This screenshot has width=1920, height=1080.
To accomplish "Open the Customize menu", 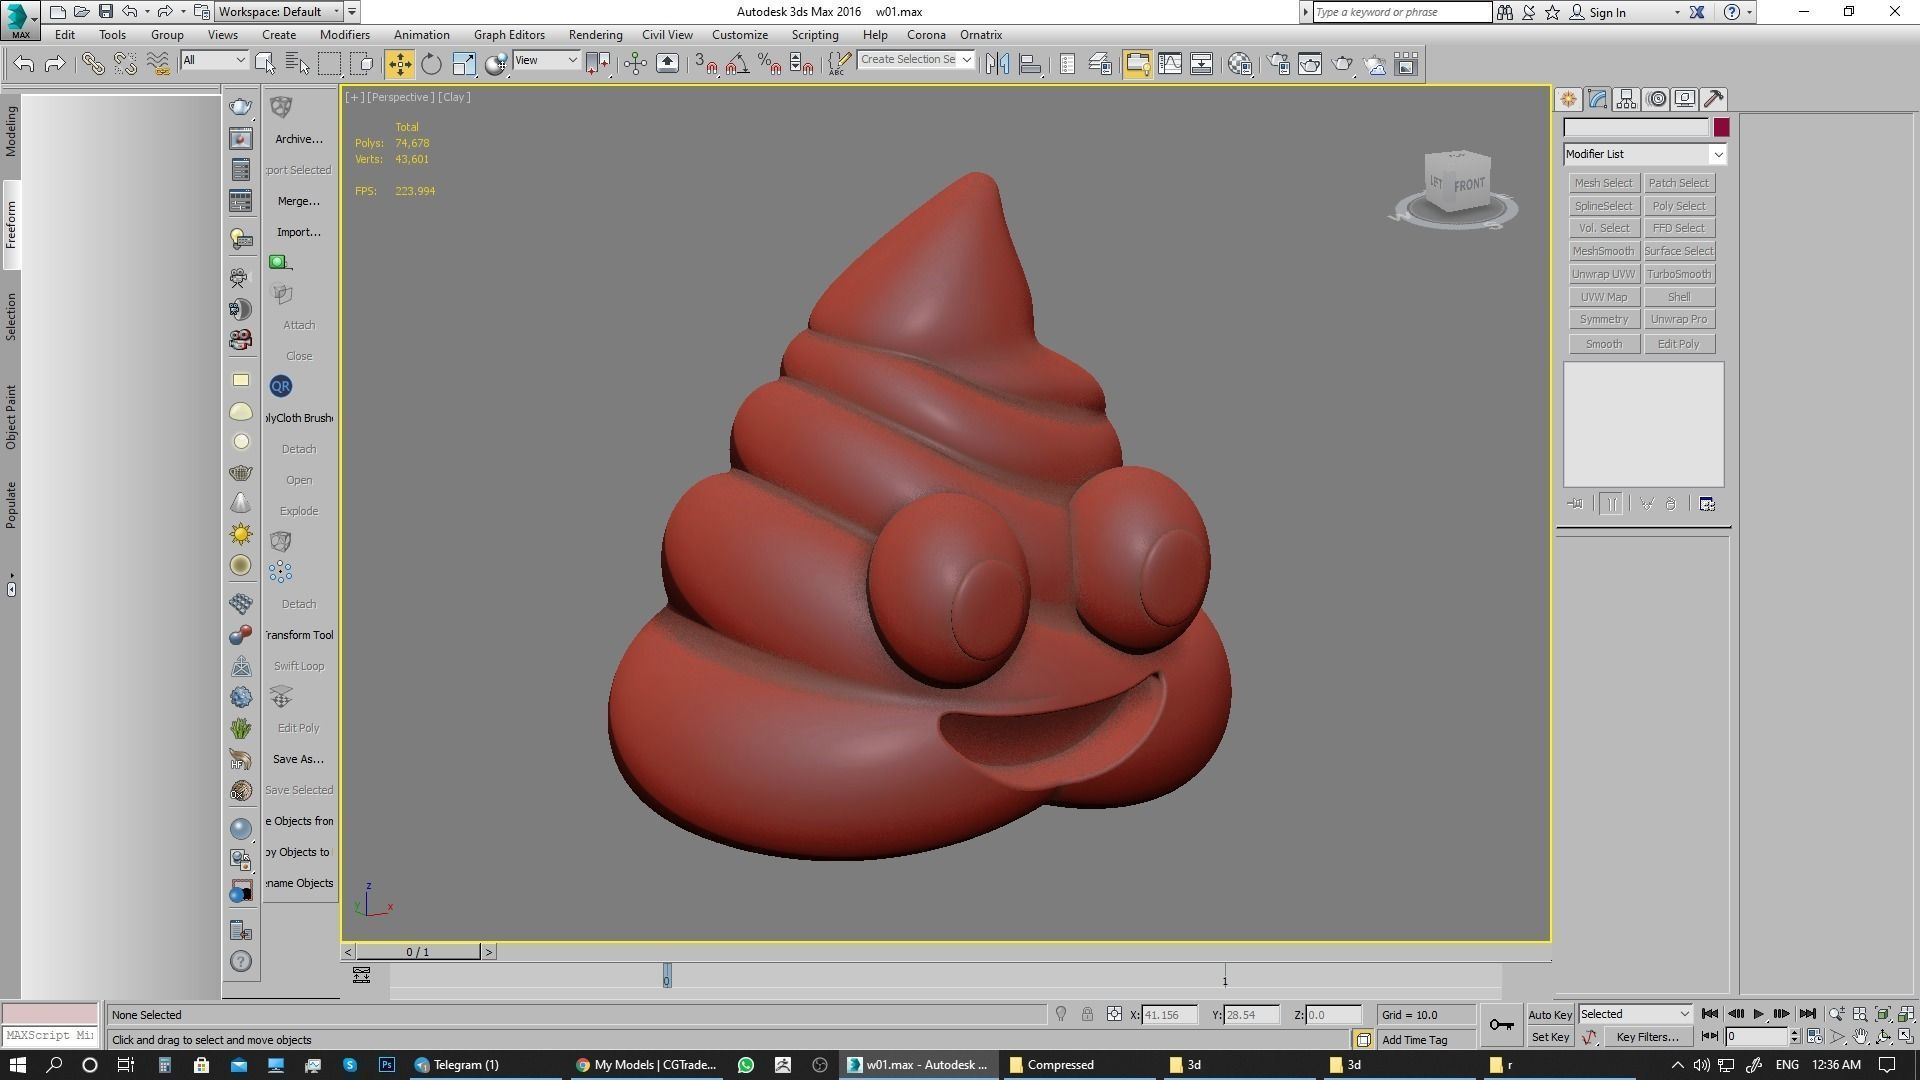I will pyautogui.click(x=740, y=35).
